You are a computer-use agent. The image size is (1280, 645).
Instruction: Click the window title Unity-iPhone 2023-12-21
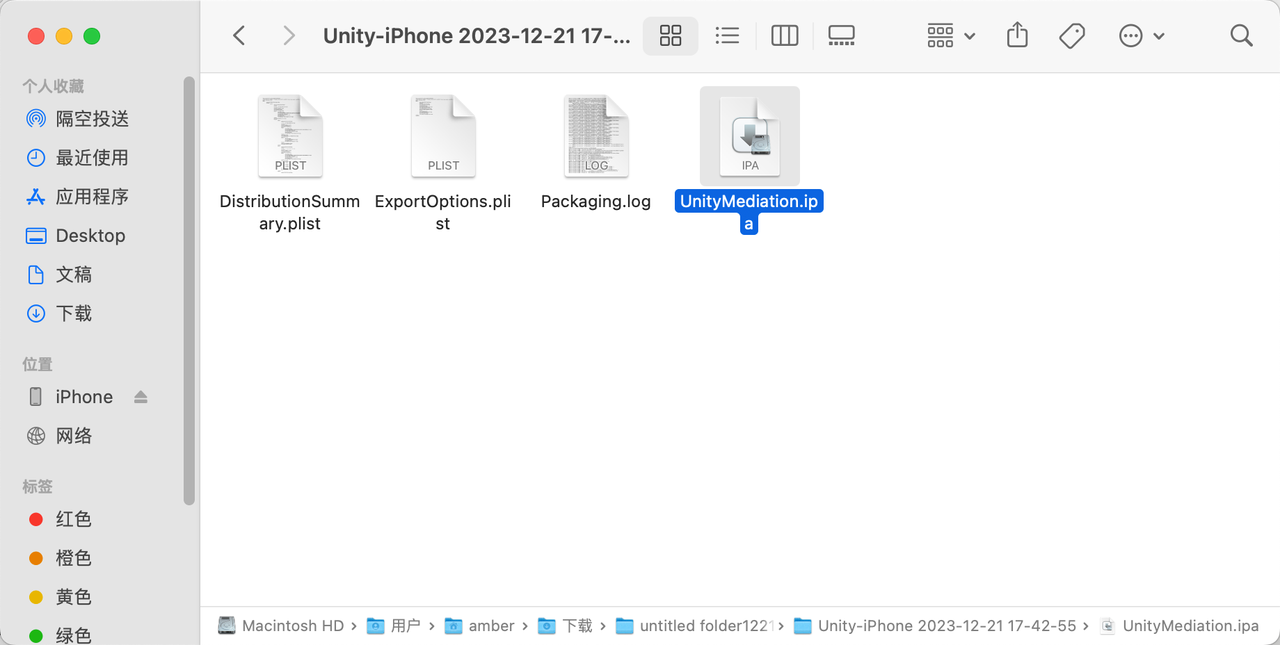click(x=477, y=36)
